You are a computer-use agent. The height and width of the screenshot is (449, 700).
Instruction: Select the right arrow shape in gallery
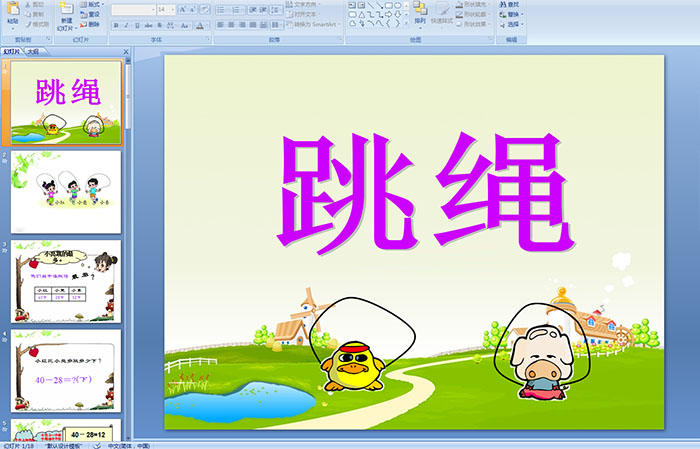click(x=388, y=15)
